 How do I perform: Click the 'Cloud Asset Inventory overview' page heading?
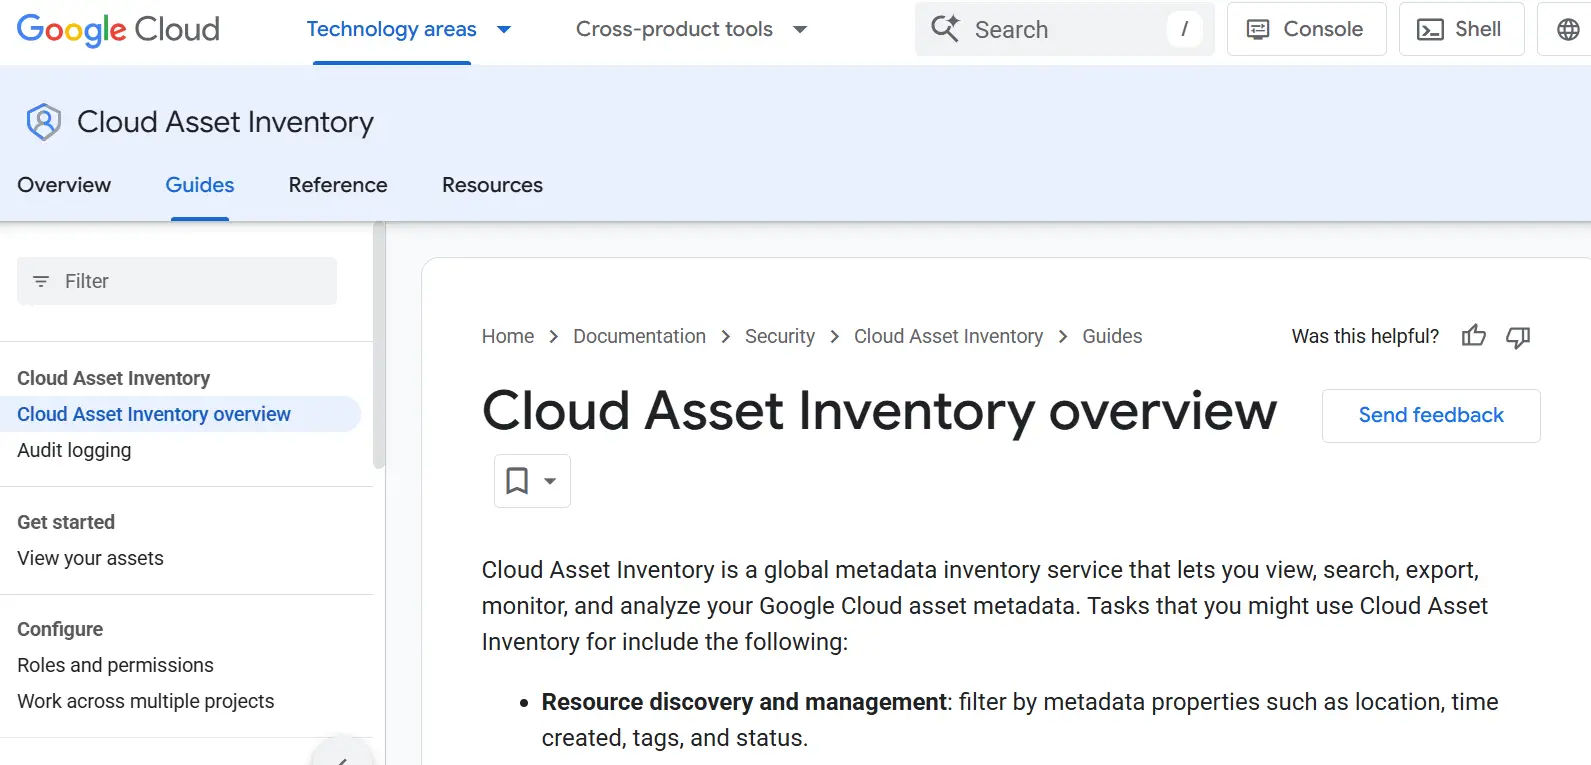pyautogui.click(x=879, y=411)
